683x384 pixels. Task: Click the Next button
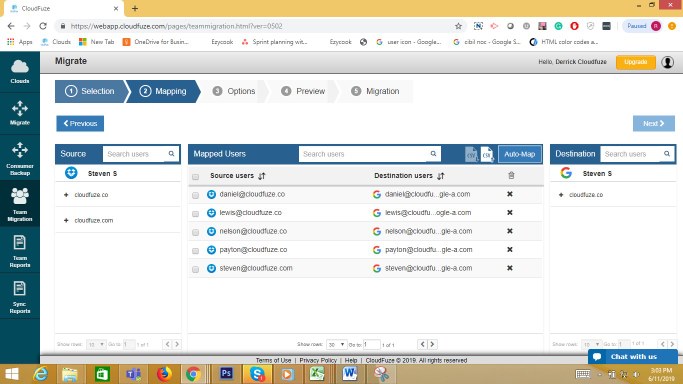(653, 124)
